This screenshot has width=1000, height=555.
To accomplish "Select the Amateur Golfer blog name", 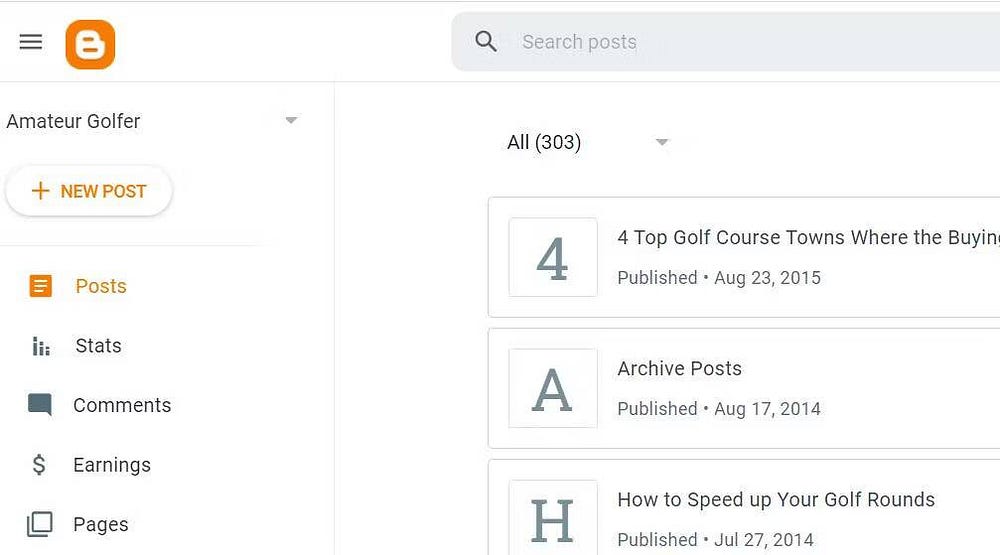I will tap(73, 121).
